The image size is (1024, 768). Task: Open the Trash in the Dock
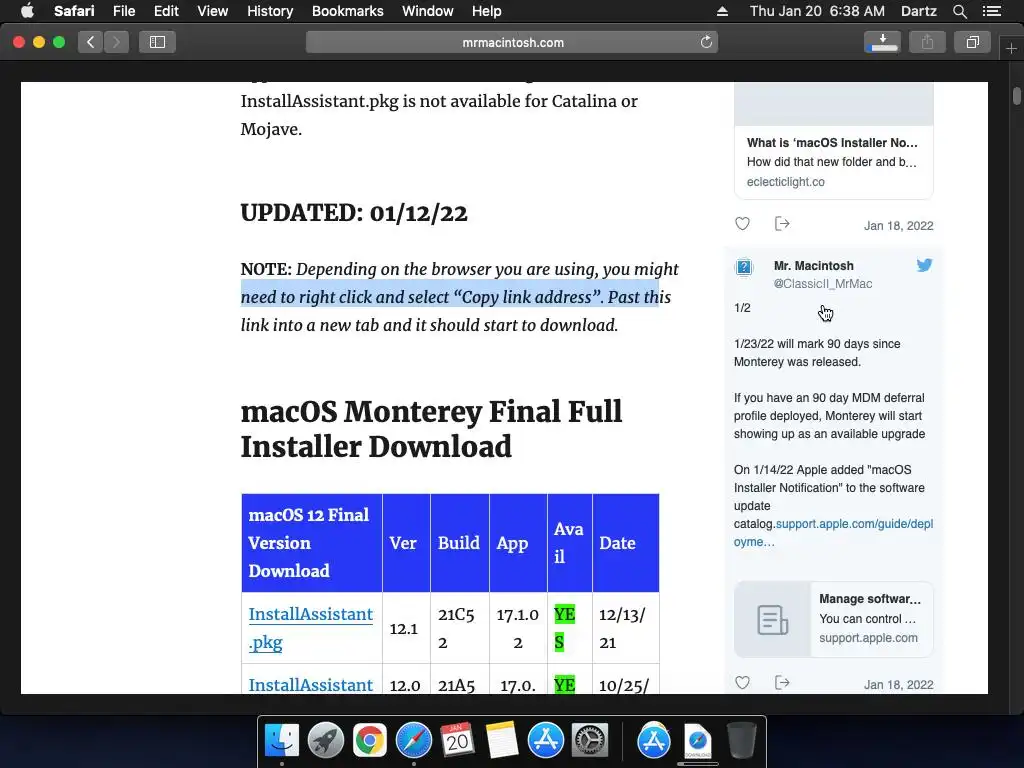coord(741,740)
